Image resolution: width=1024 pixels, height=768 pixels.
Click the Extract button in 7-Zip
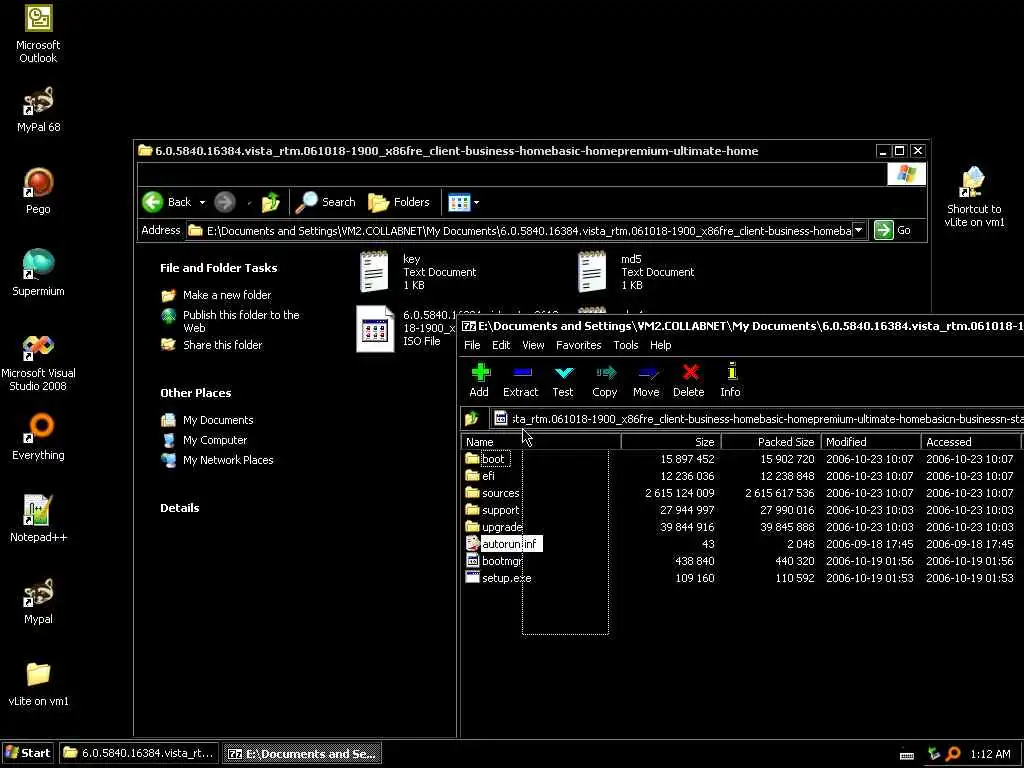pyautogui.click(x=520, y=381)
